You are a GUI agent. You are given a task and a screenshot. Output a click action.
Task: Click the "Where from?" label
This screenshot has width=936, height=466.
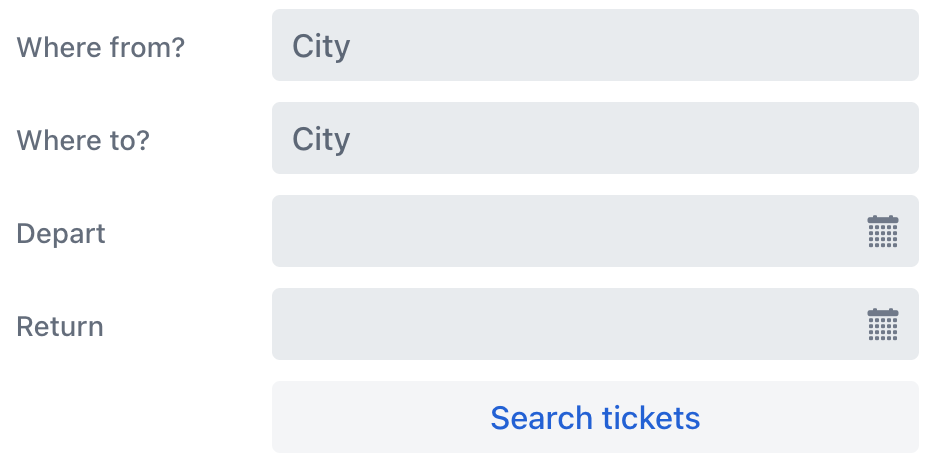click(101, 47)
